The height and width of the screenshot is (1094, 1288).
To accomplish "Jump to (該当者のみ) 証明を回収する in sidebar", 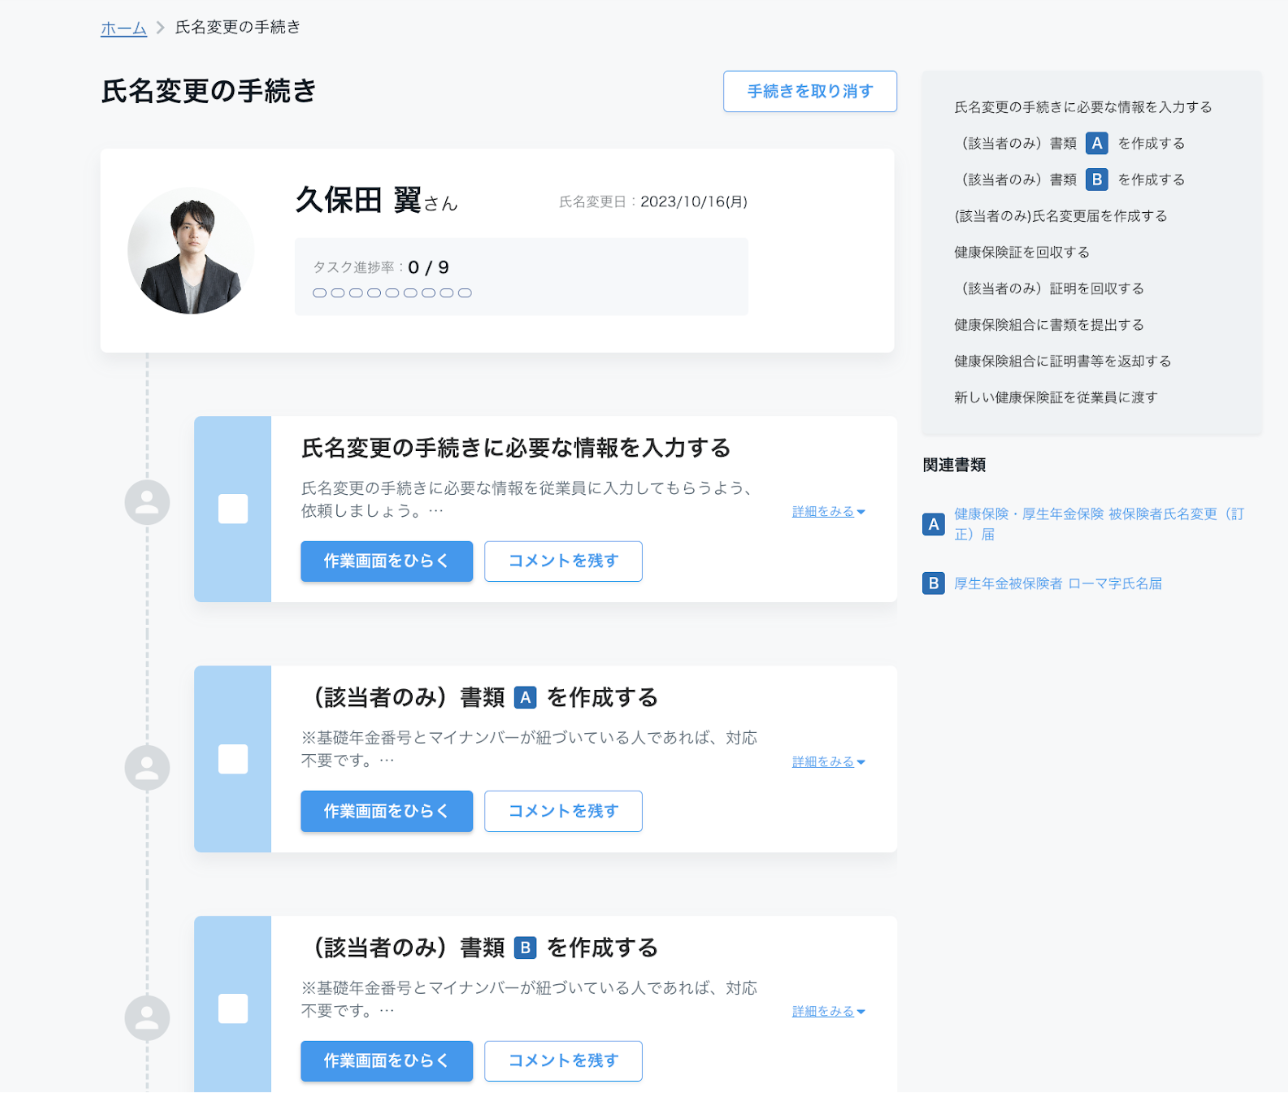I will (1049, 288).
